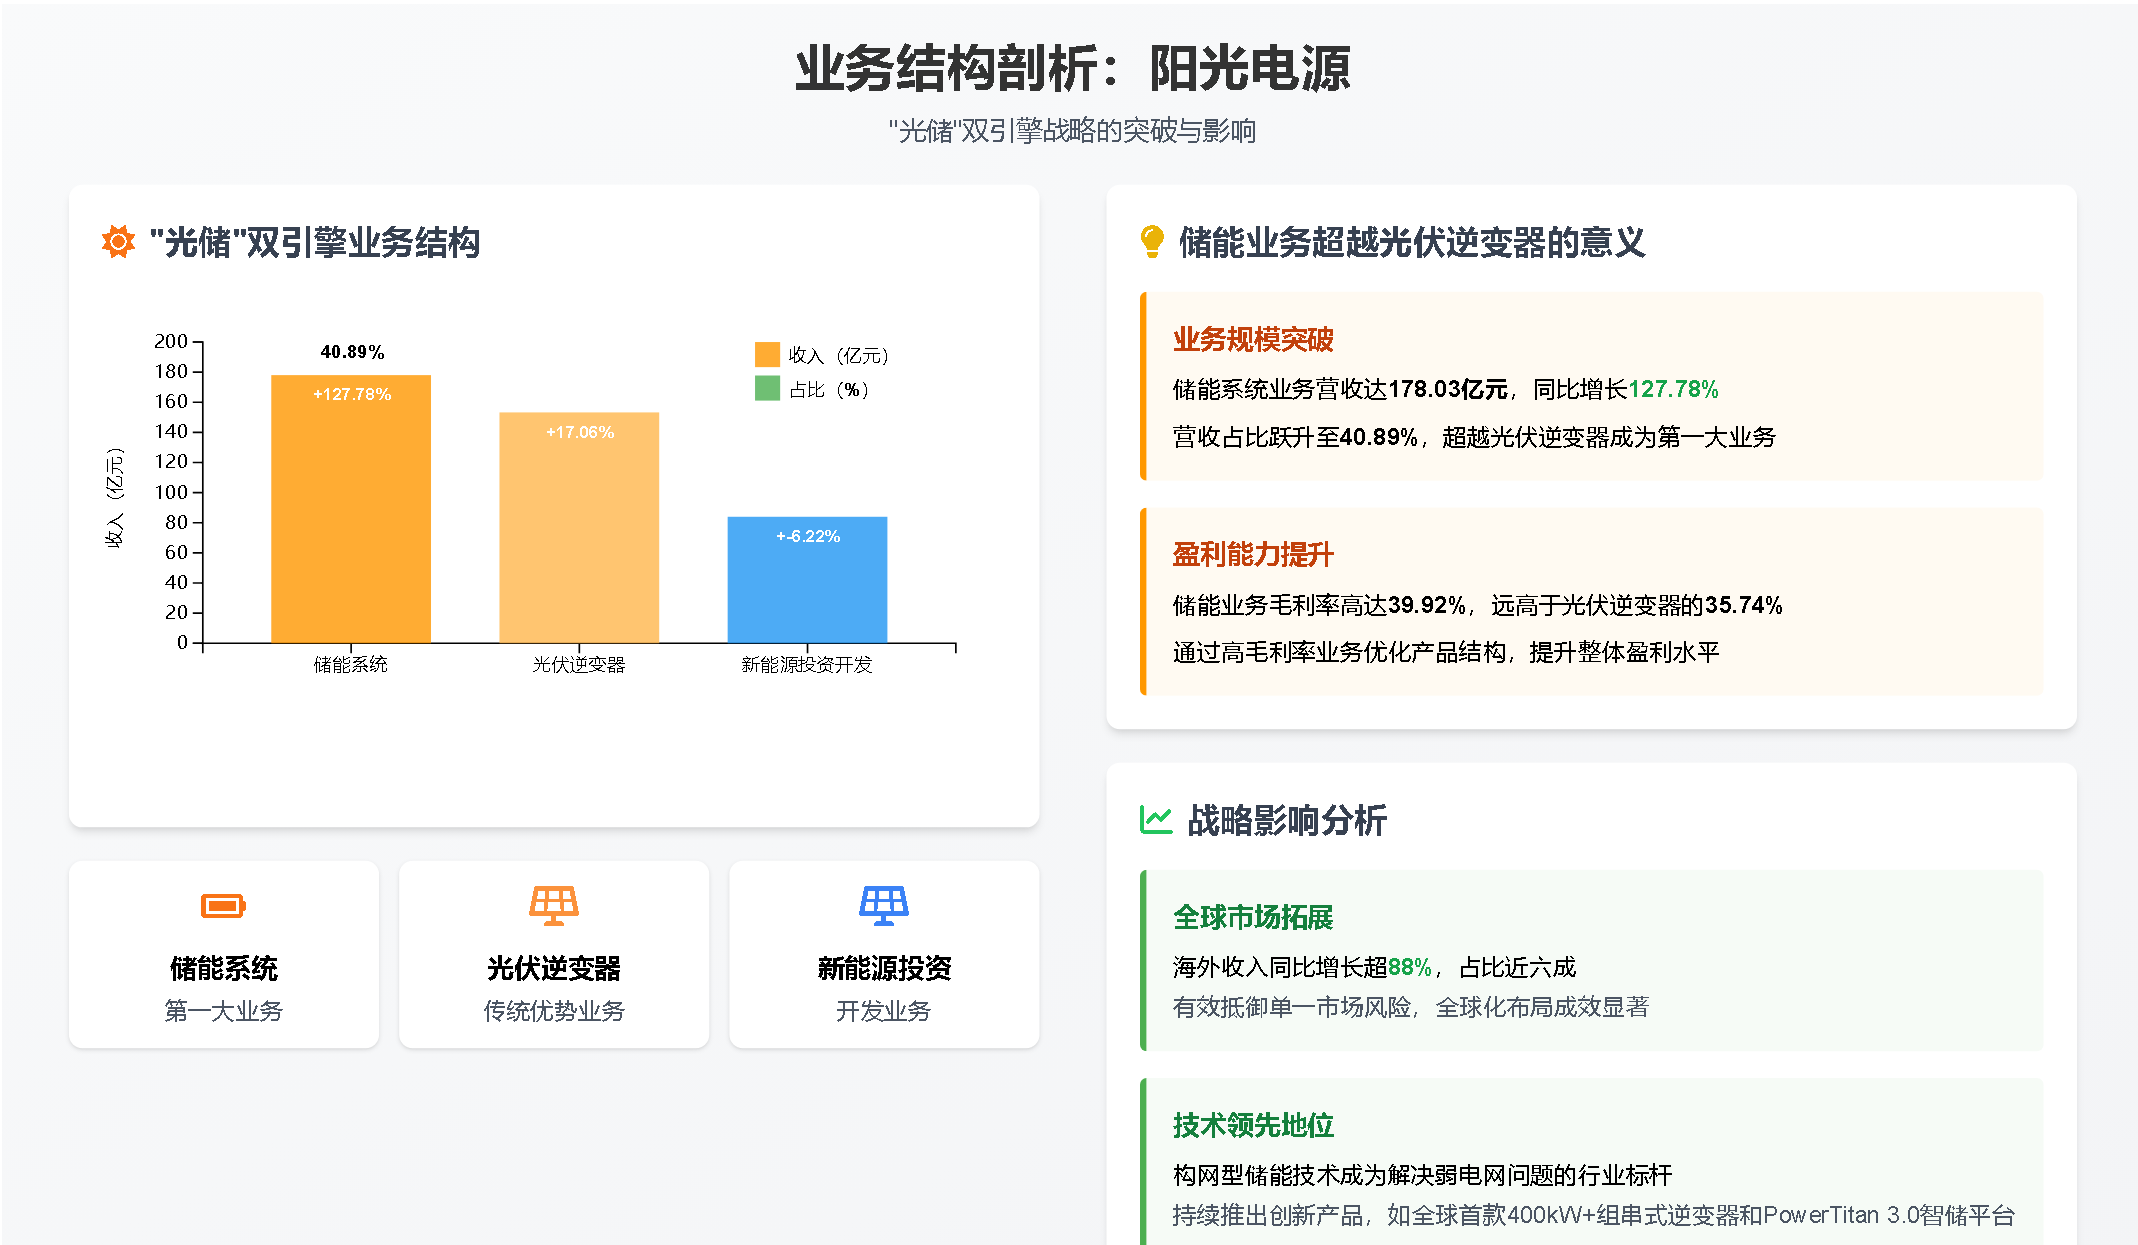Toggle the 收入（亿元） legend entry

[x=837, y=355]
